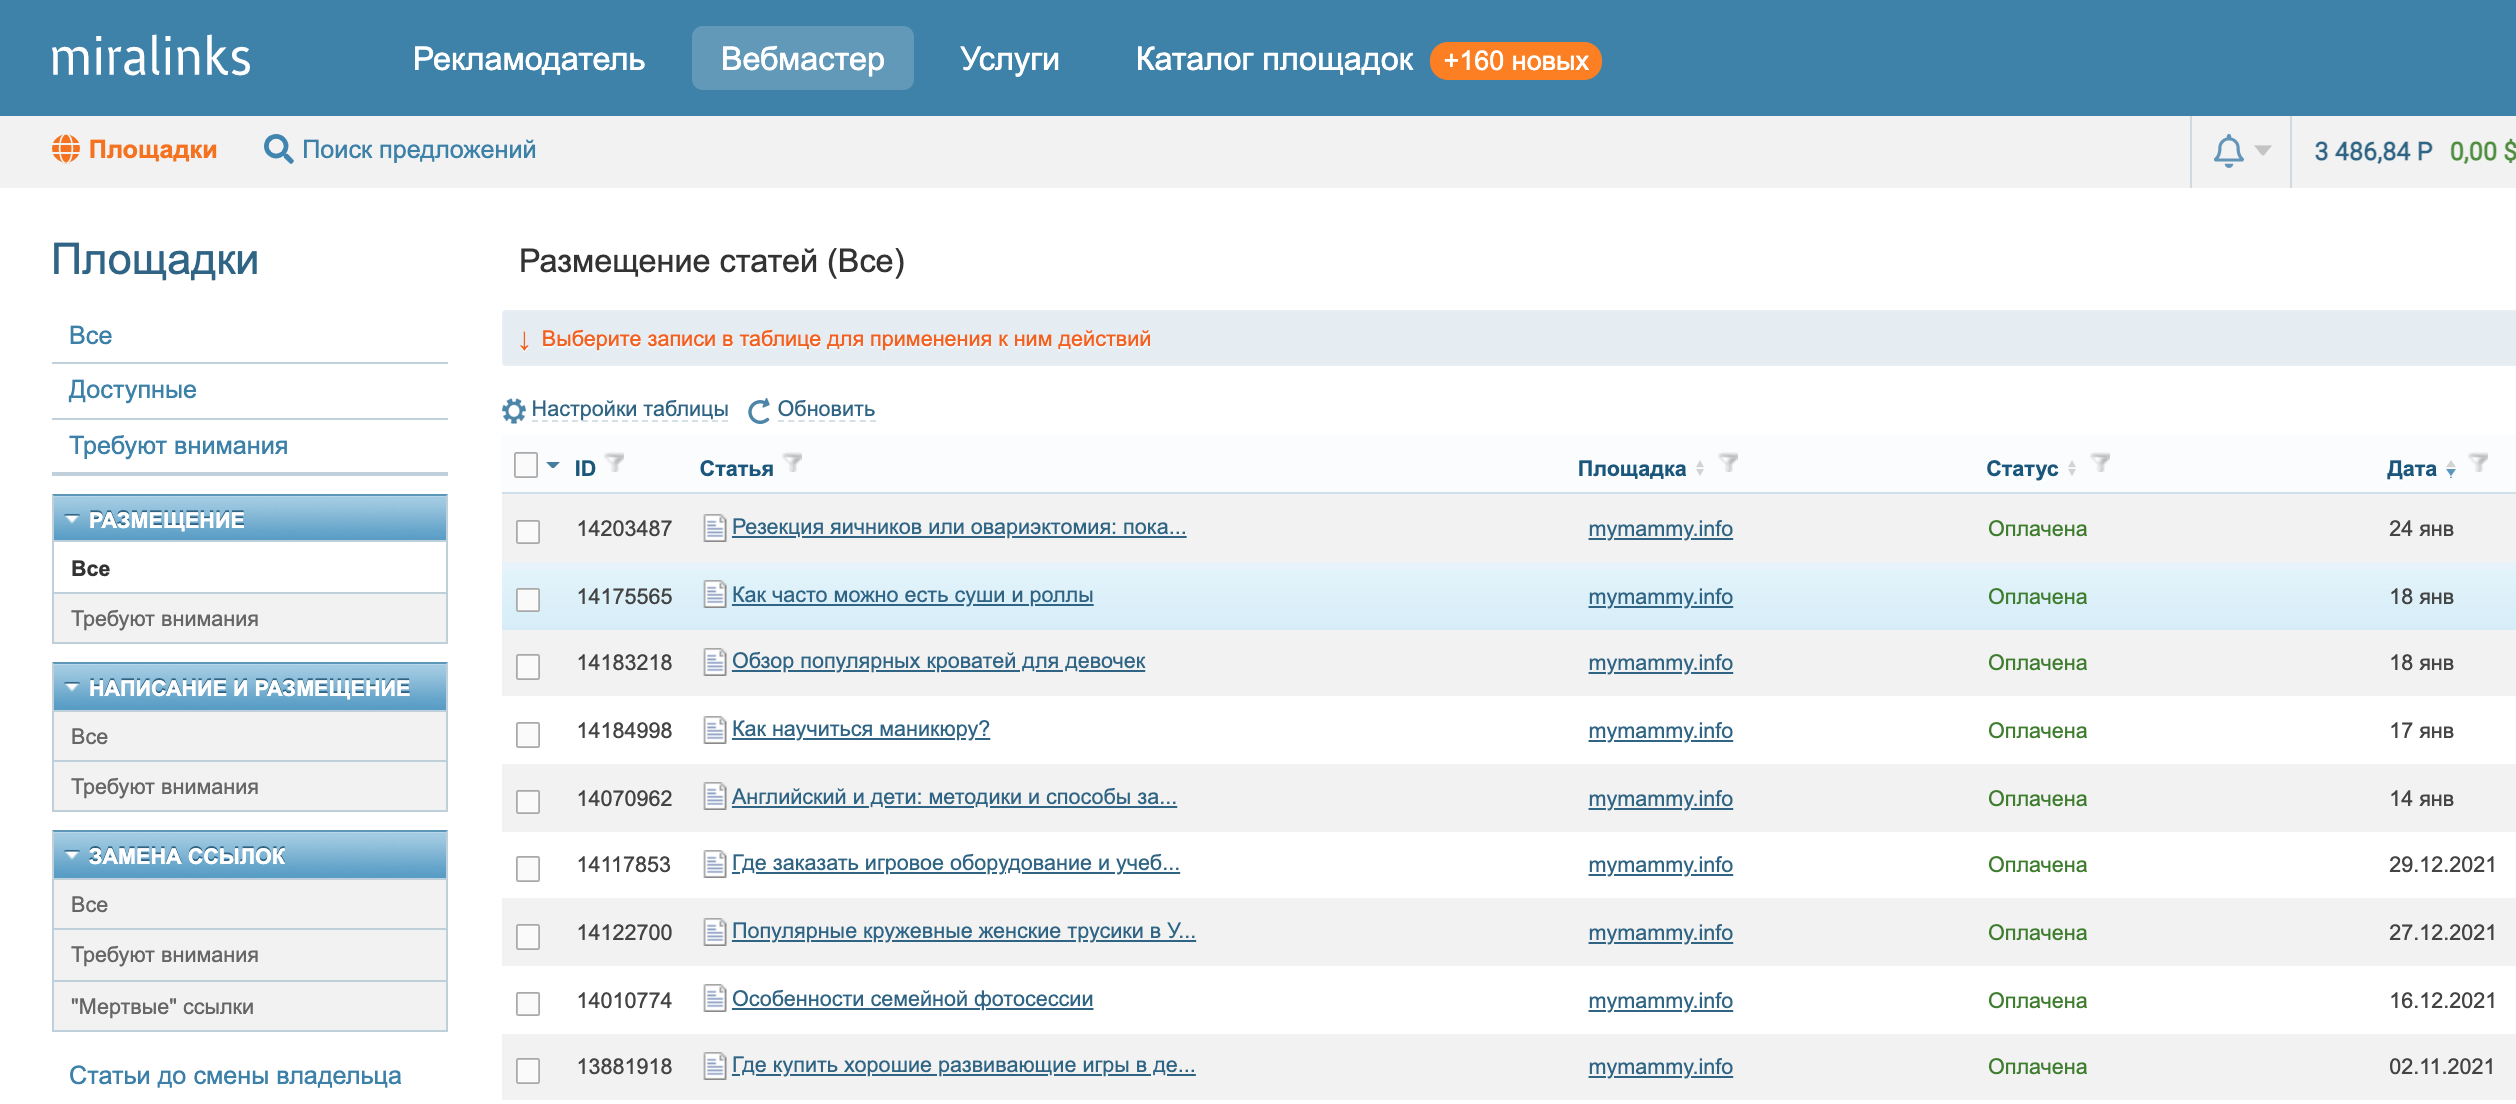Screen dimensions: 2516x1104
Task: Click the search magnifier icon
Action: click(277, 150)
